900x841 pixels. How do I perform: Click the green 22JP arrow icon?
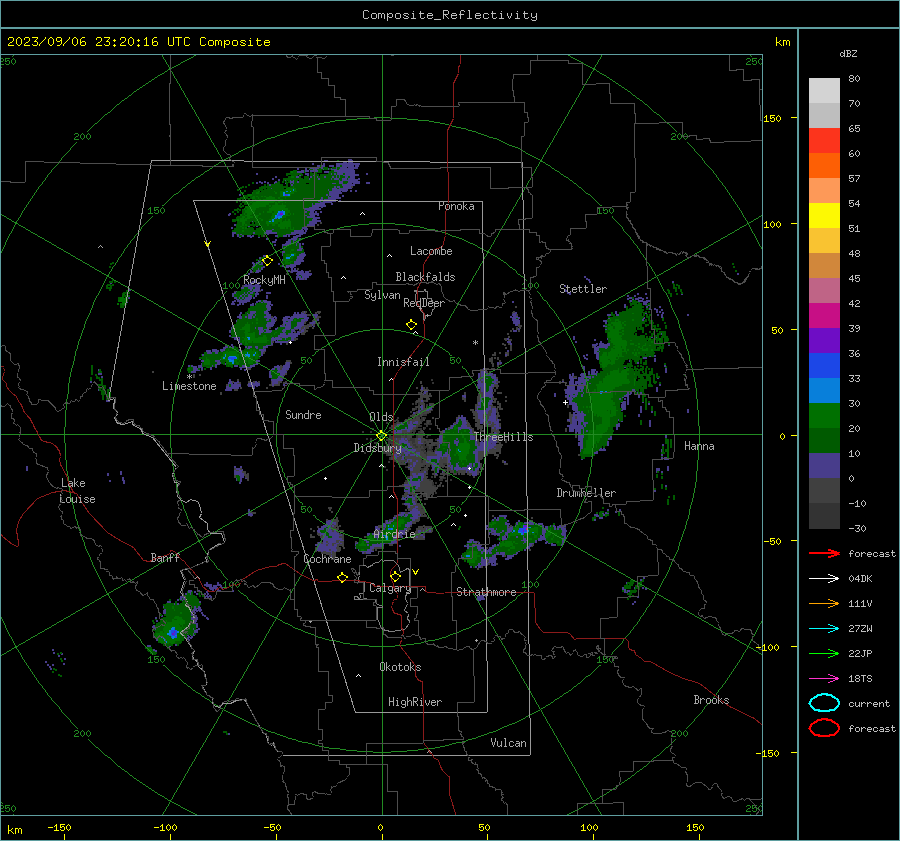[824, 653]
